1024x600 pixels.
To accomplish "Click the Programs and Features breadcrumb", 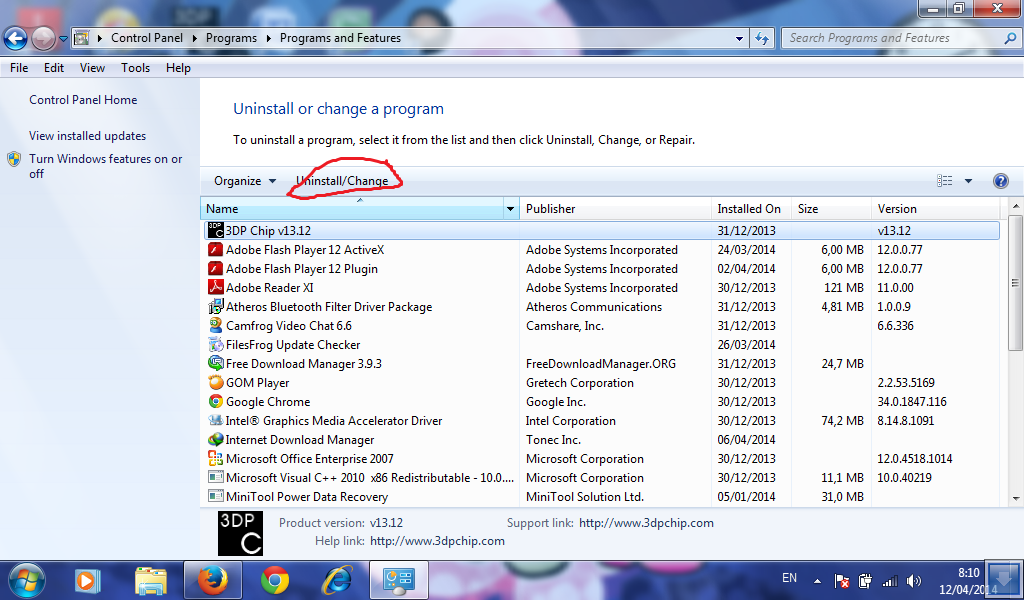I will click(x=340, y=38).
